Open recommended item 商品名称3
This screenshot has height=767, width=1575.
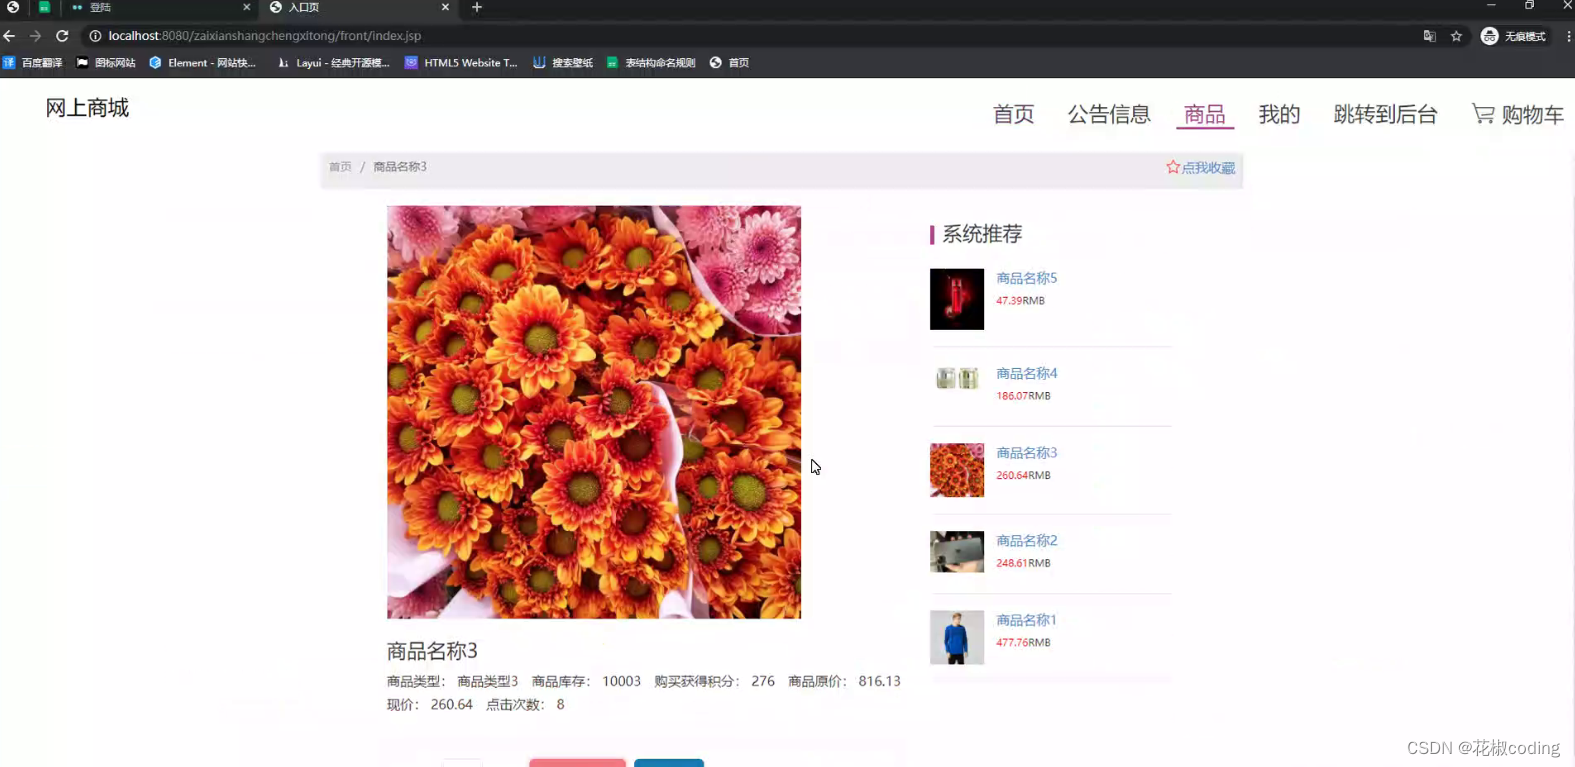[1026, 453]
